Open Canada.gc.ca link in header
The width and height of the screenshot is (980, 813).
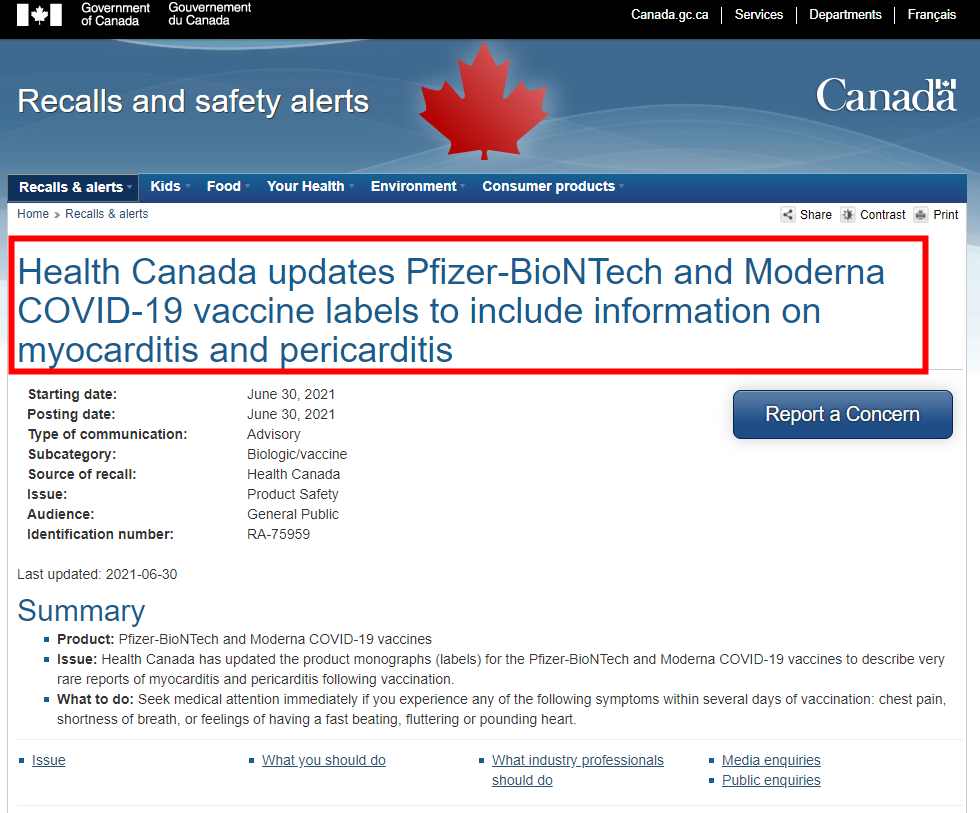click(669, 15)
